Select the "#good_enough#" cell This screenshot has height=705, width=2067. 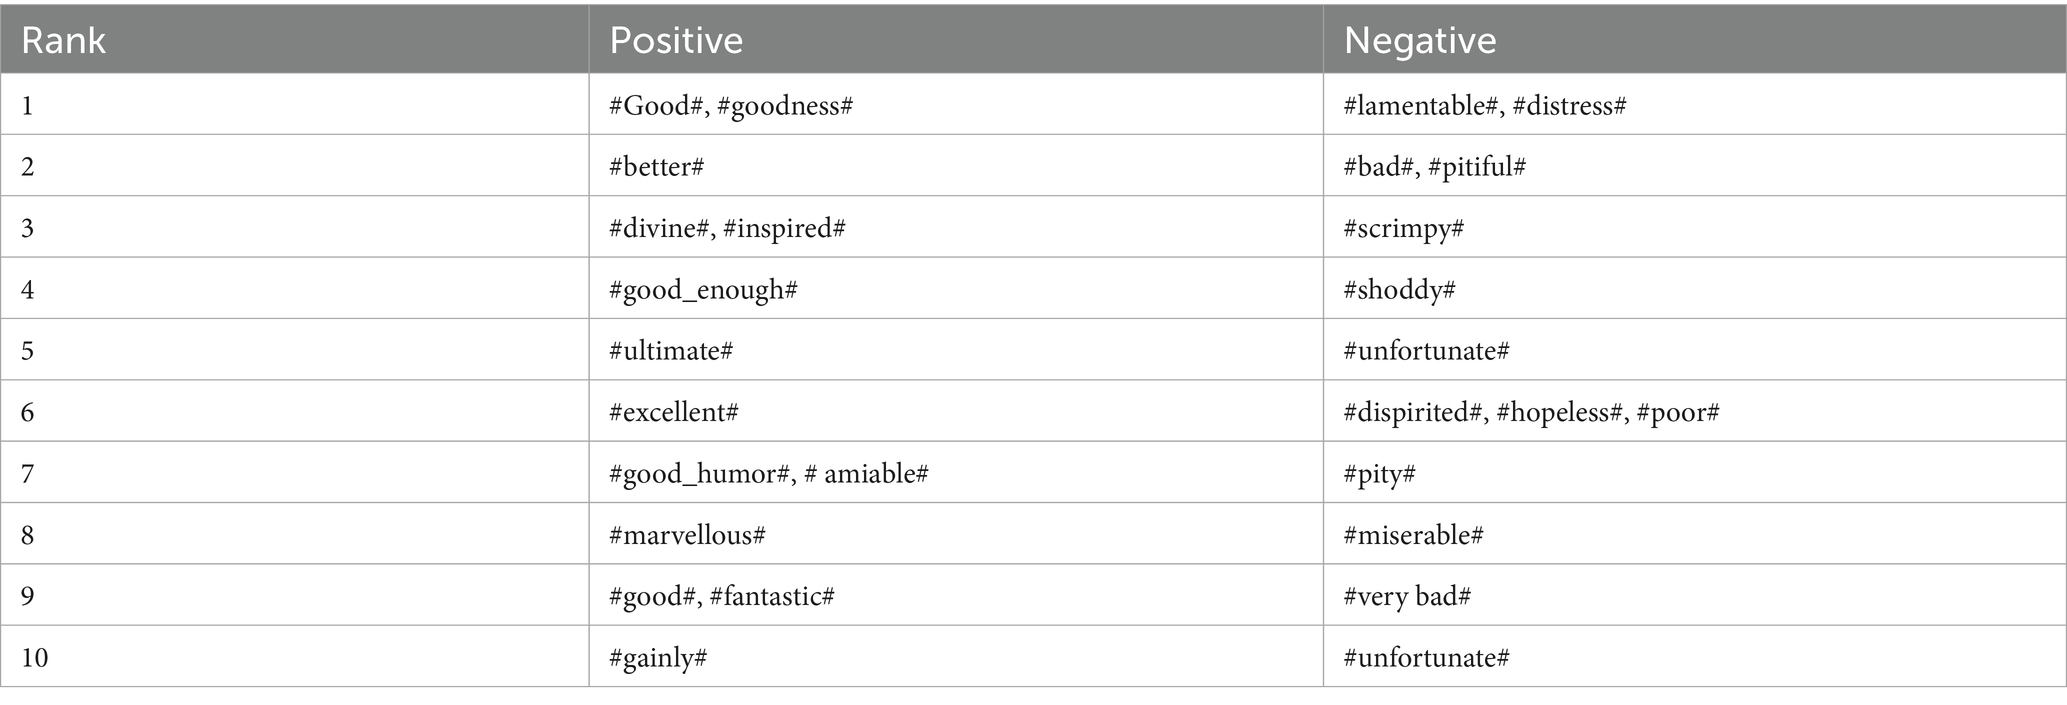[x=703, y=290]
